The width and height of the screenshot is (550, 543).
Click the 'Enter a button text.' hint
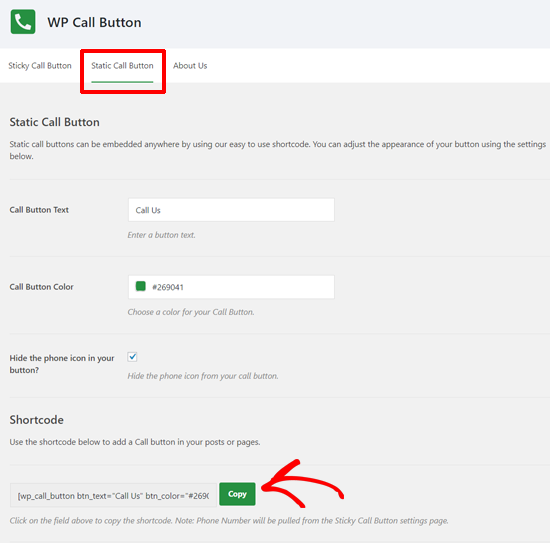click(161, 235)
